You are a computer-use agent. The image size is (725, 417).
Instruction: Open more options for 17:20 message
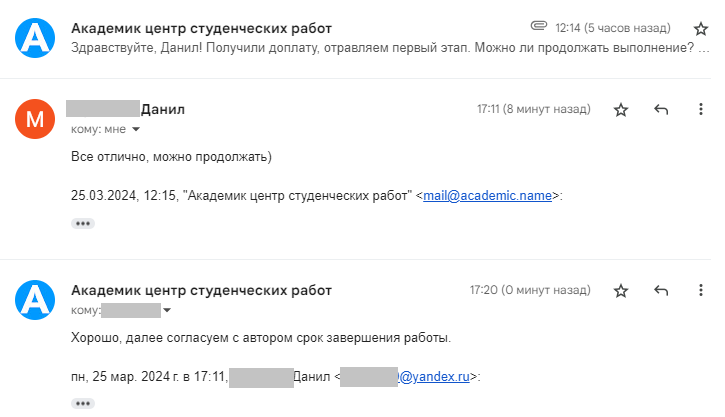[700, 290]
